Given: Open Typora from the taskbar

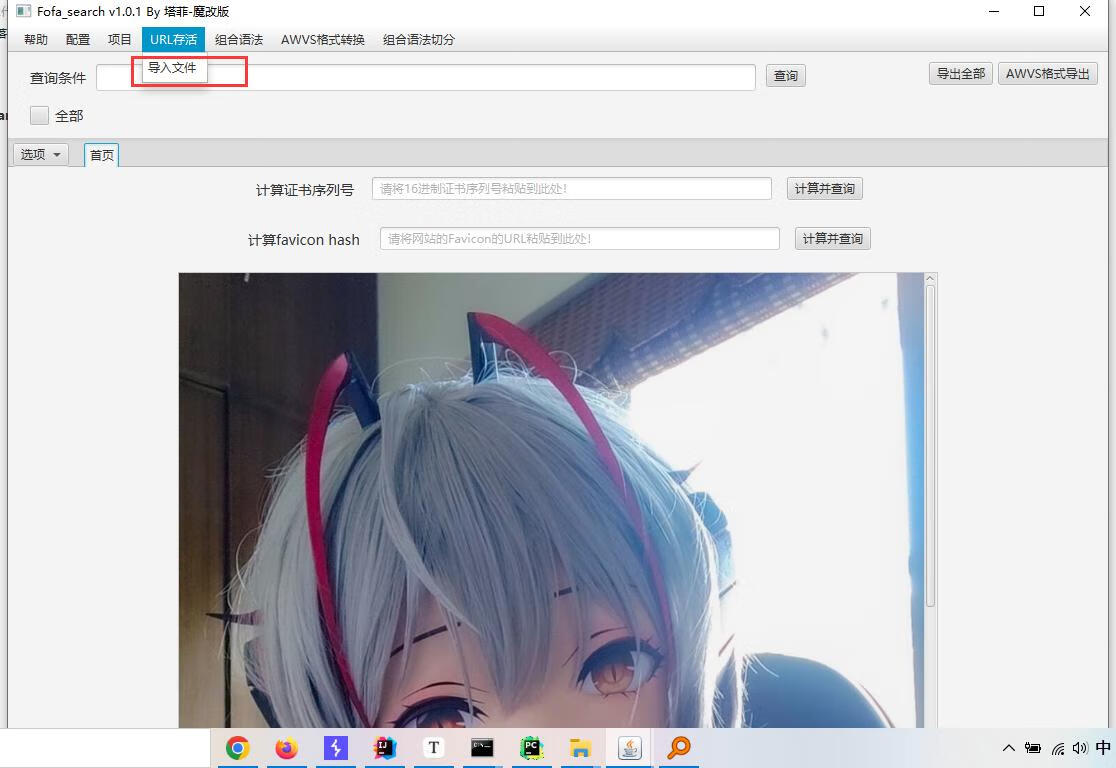Looking at the screenshot, I should [x=433, y=748].
